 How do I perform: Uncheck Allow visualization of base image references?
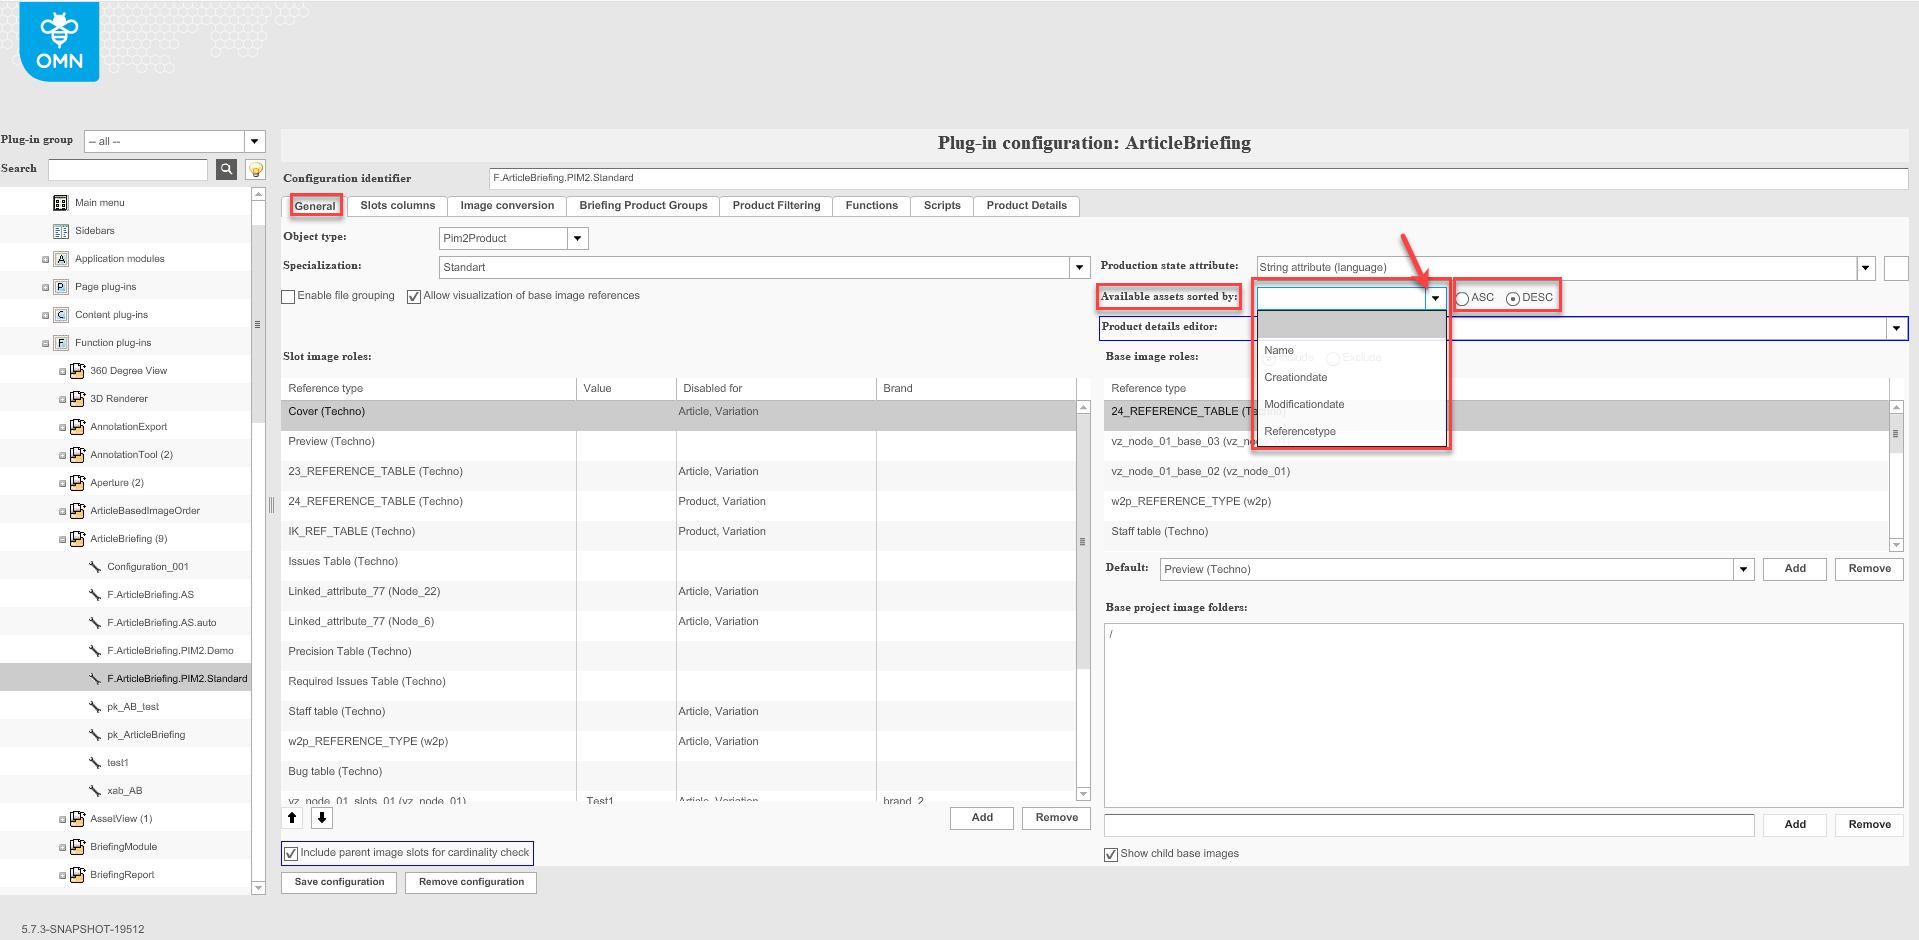(414, 296)
